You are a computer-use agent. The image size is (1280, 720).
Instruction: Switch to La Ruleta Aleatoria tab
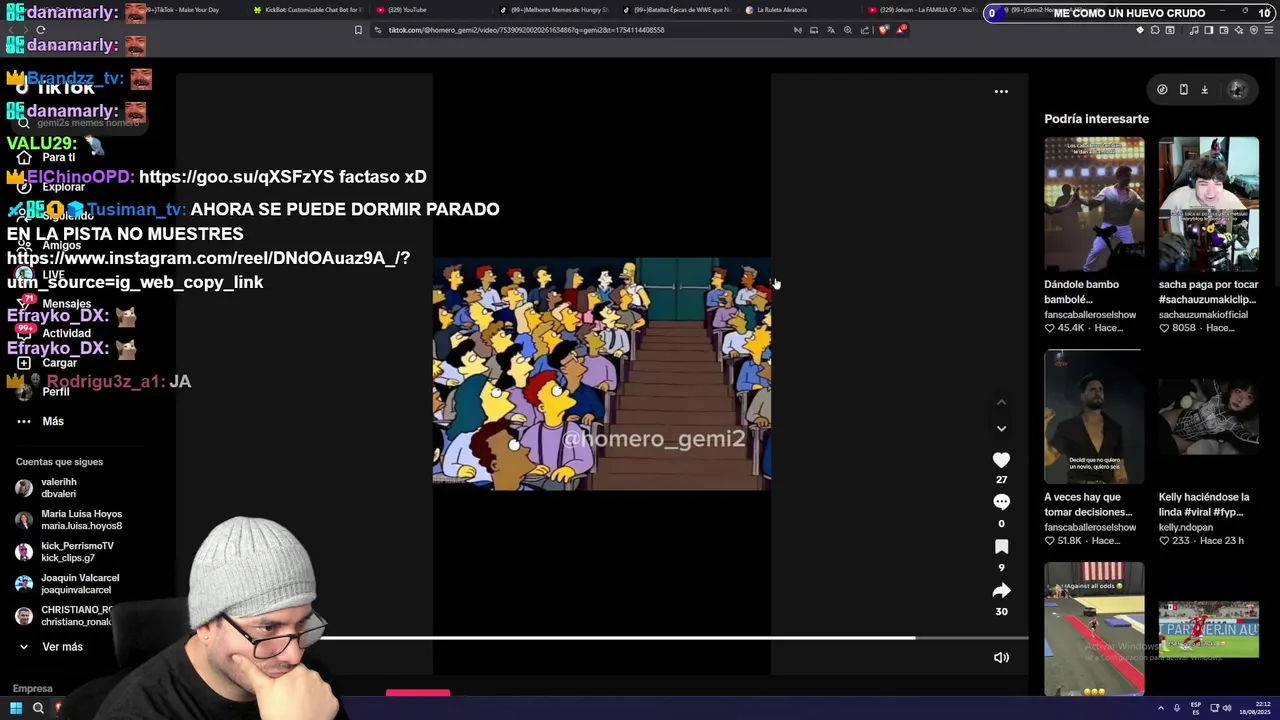pos(800,10)
